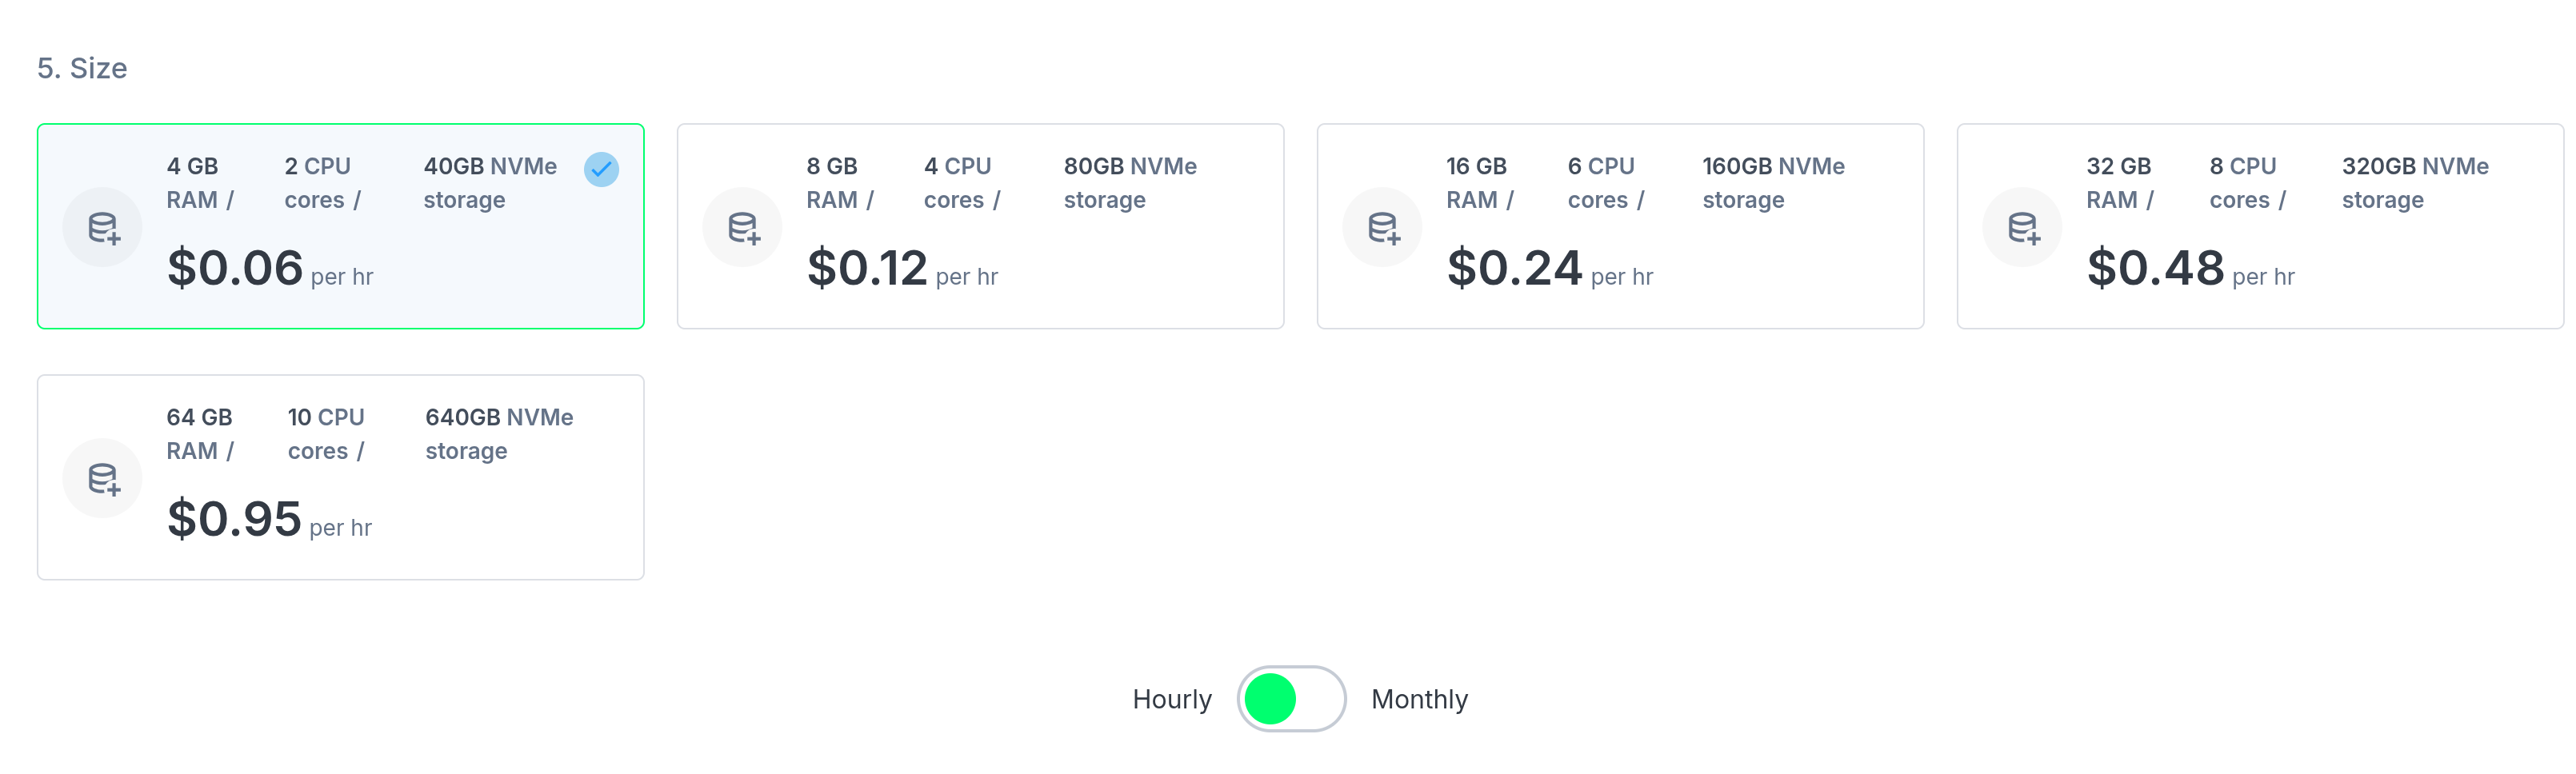Click the Monthly label
The width and height of the screenshot is (2576, 774).
coord(1419,699)
